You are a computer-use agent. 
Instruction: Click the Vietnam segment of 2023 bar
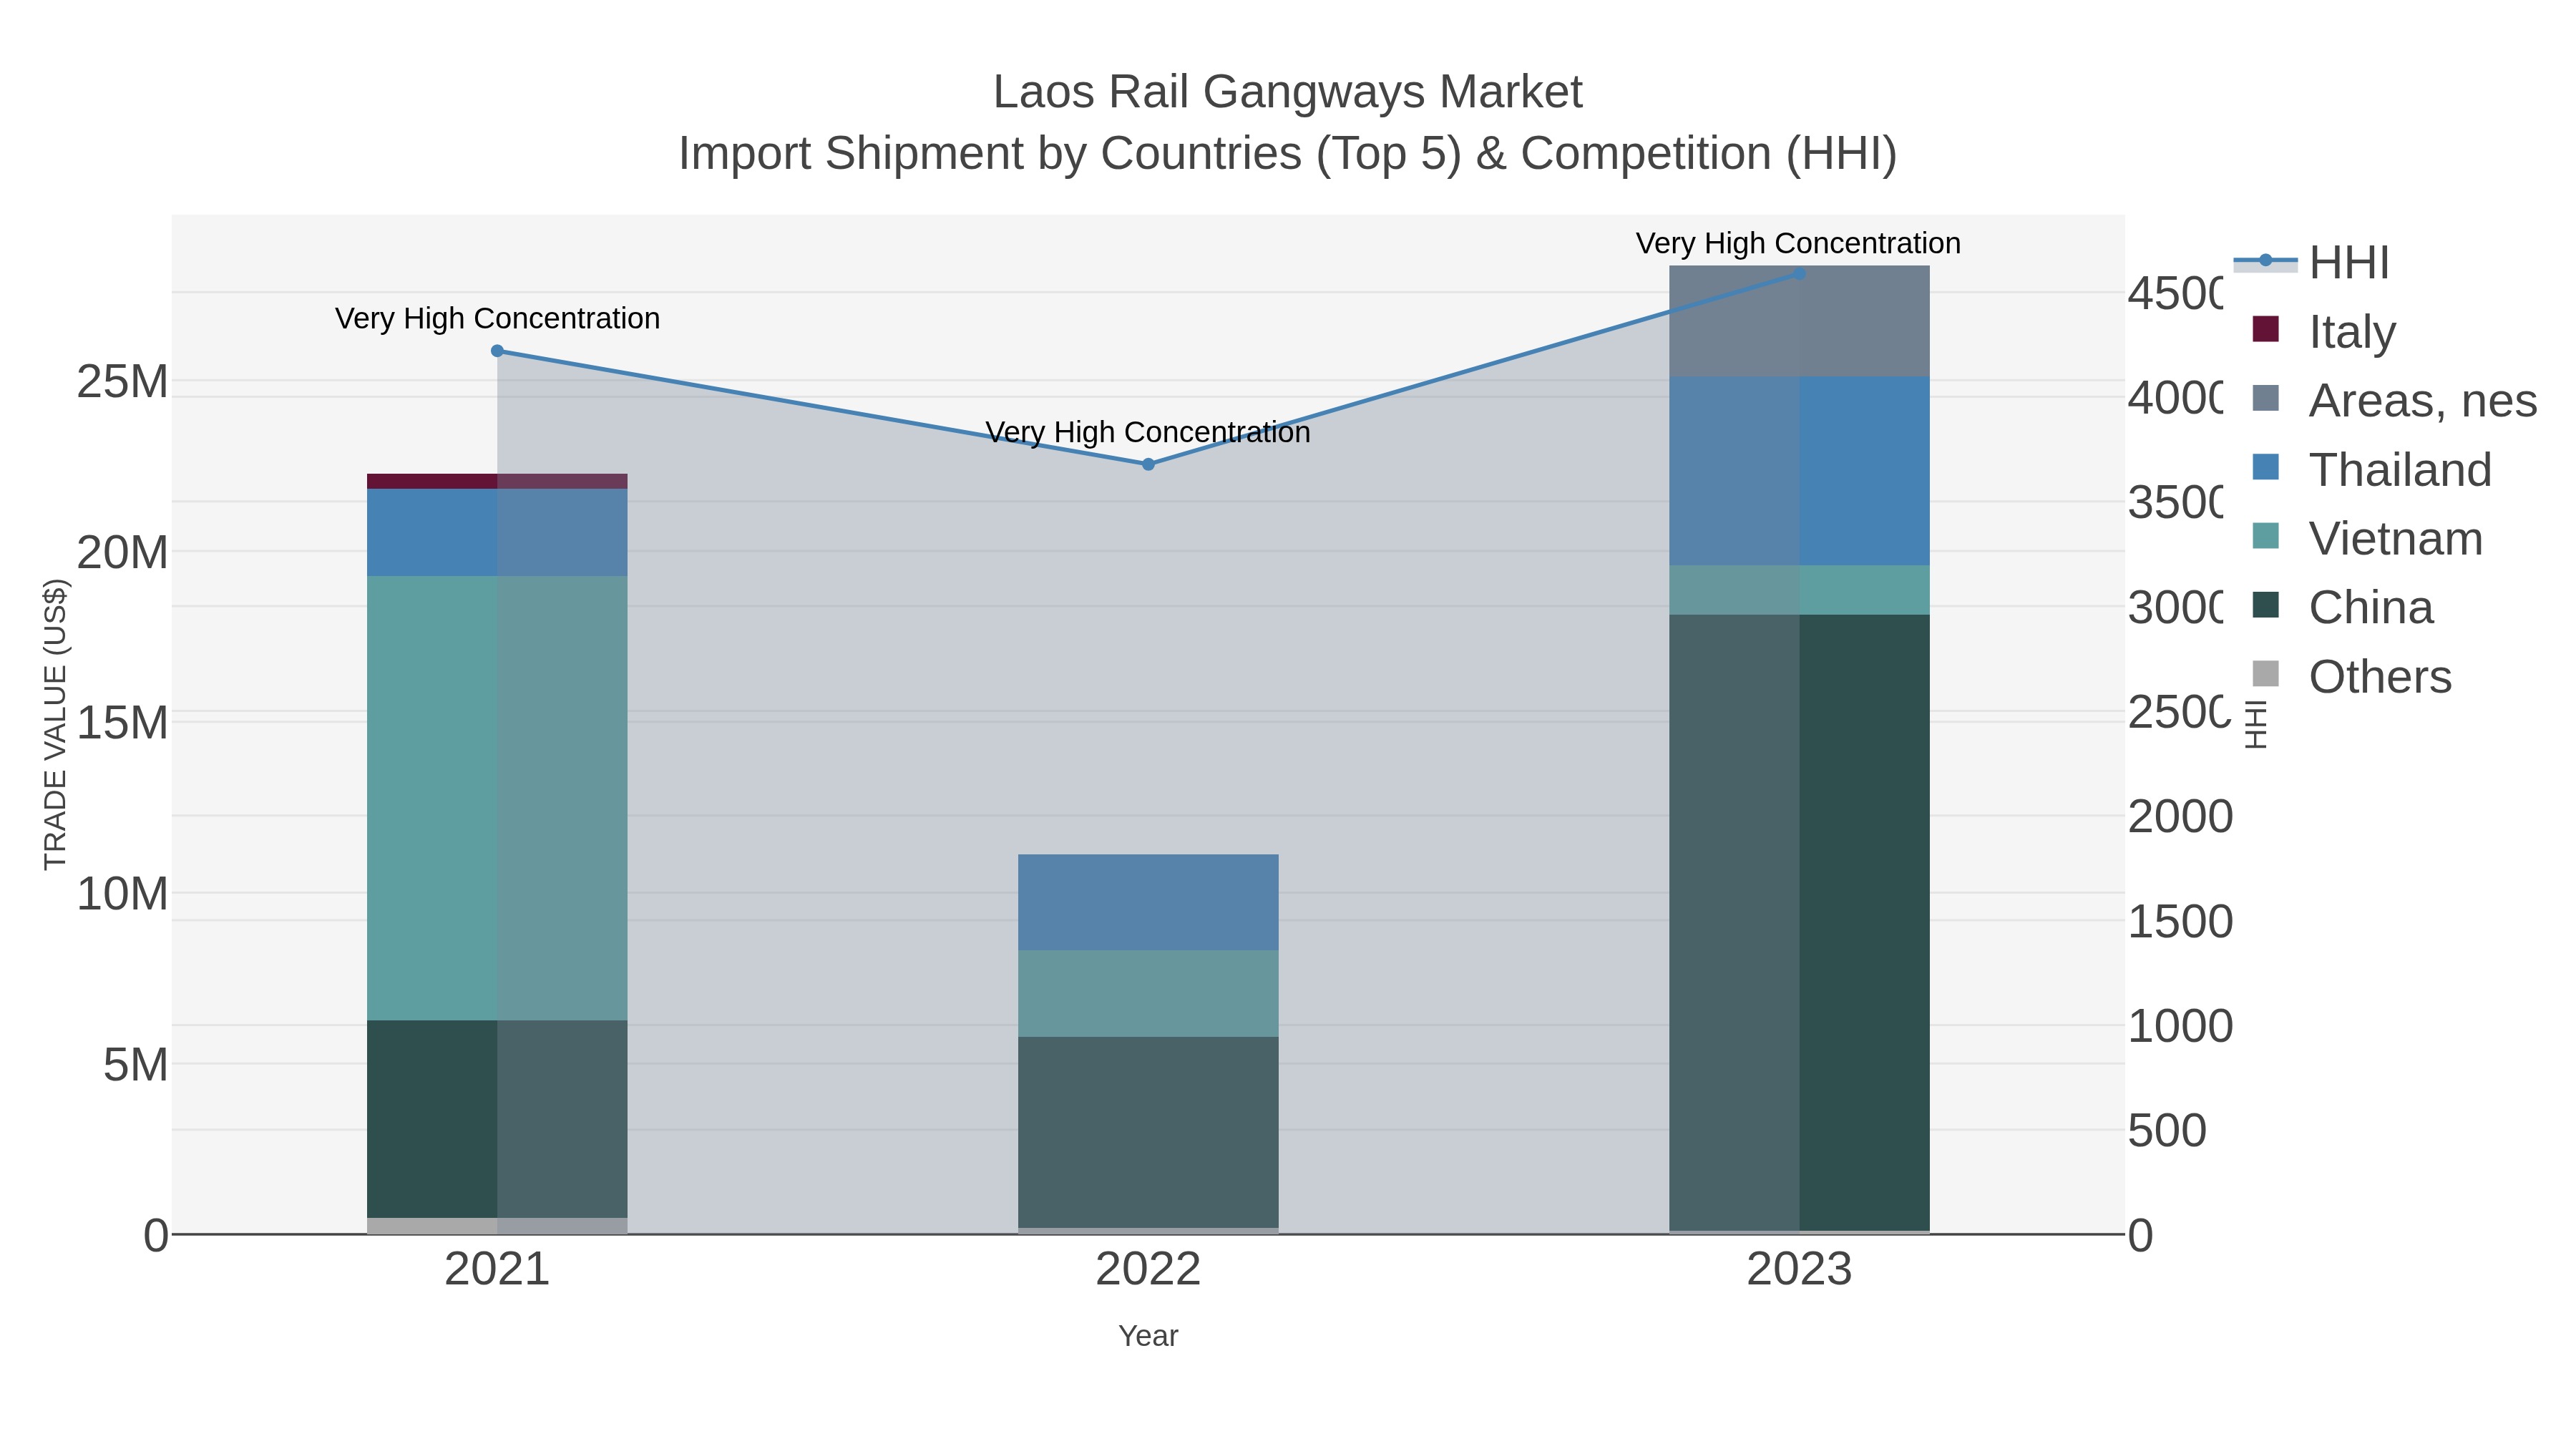click(x=1799, y=590)
